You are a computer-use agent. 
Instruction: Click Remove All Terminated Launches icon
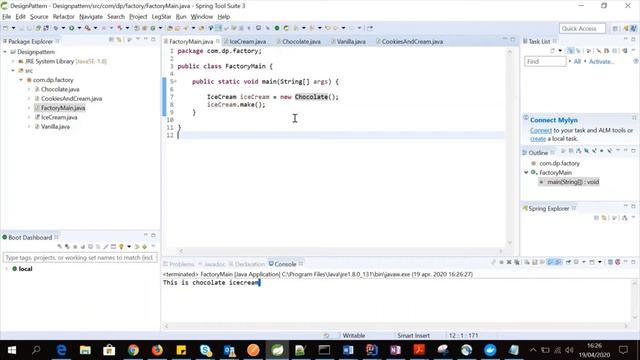[517, 262]
